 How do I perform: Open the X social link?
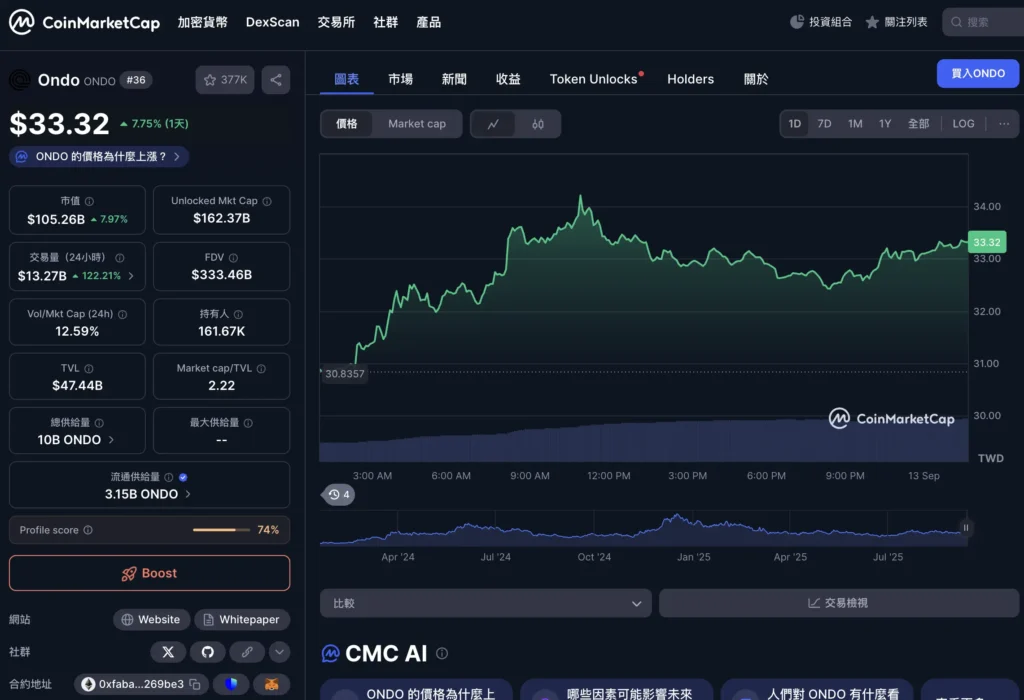click(x=168, y=652)
